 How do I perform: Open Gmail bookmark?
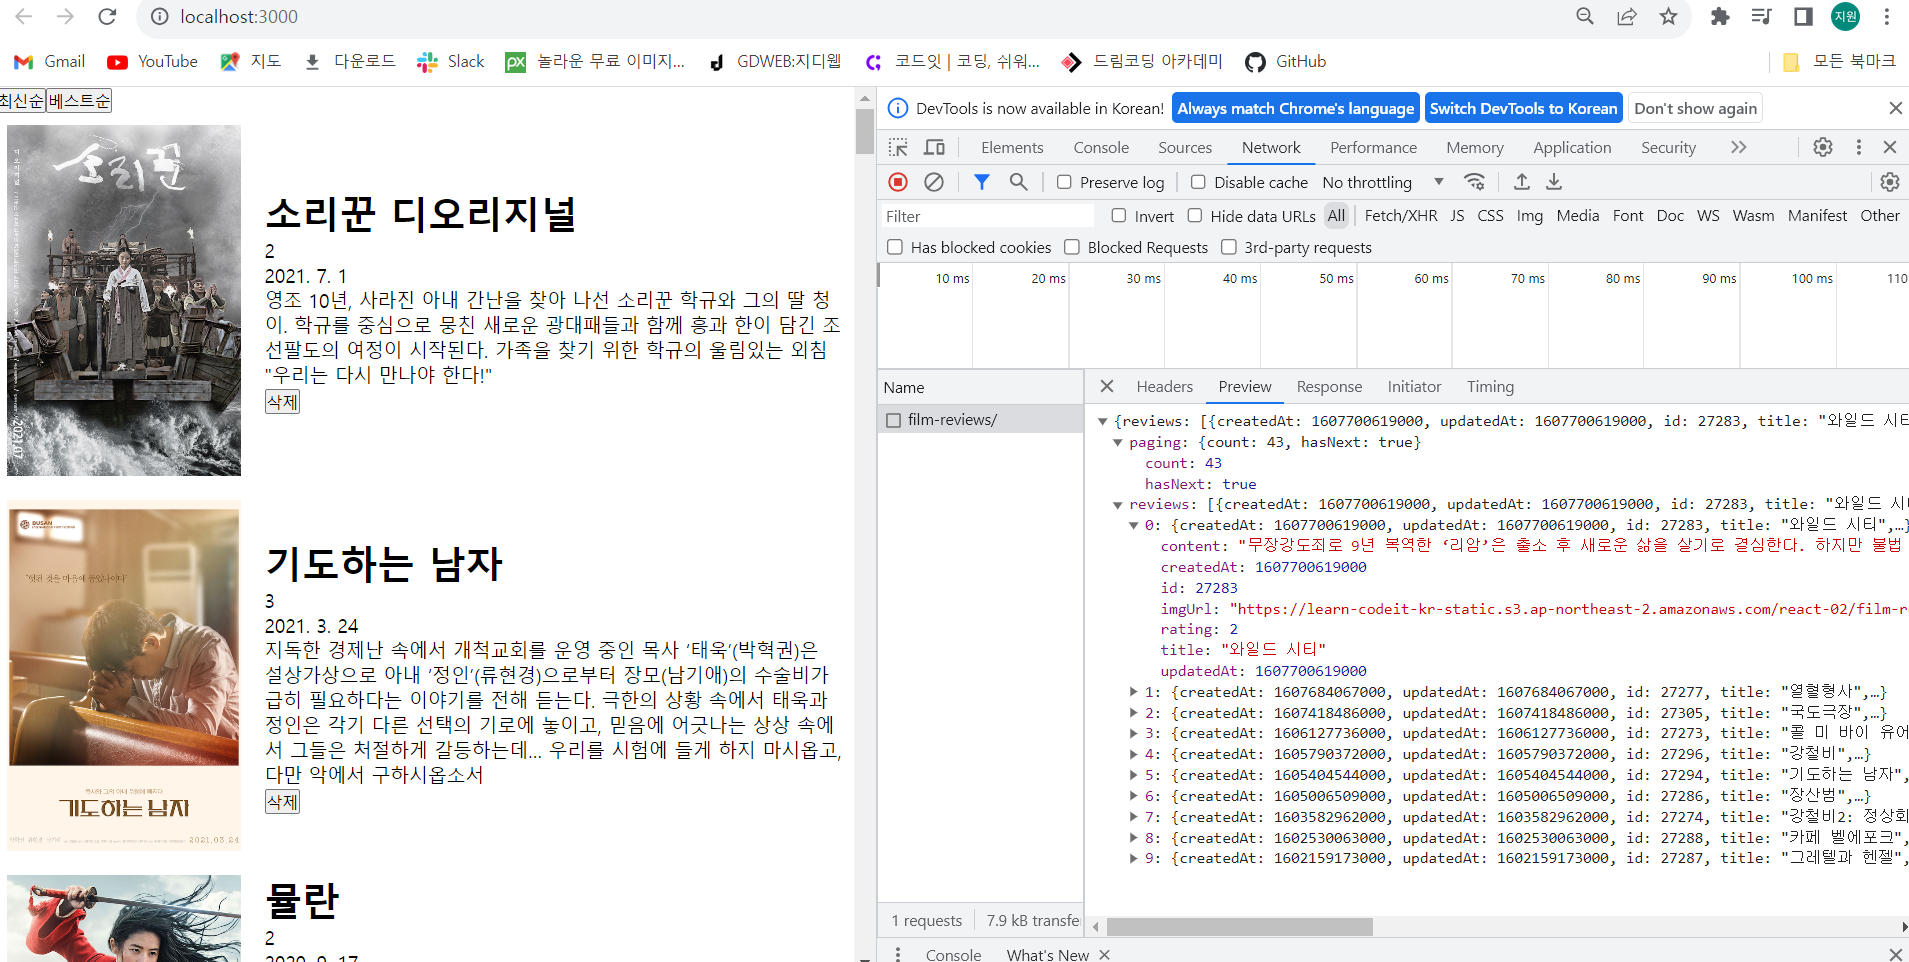click(49, 62)
